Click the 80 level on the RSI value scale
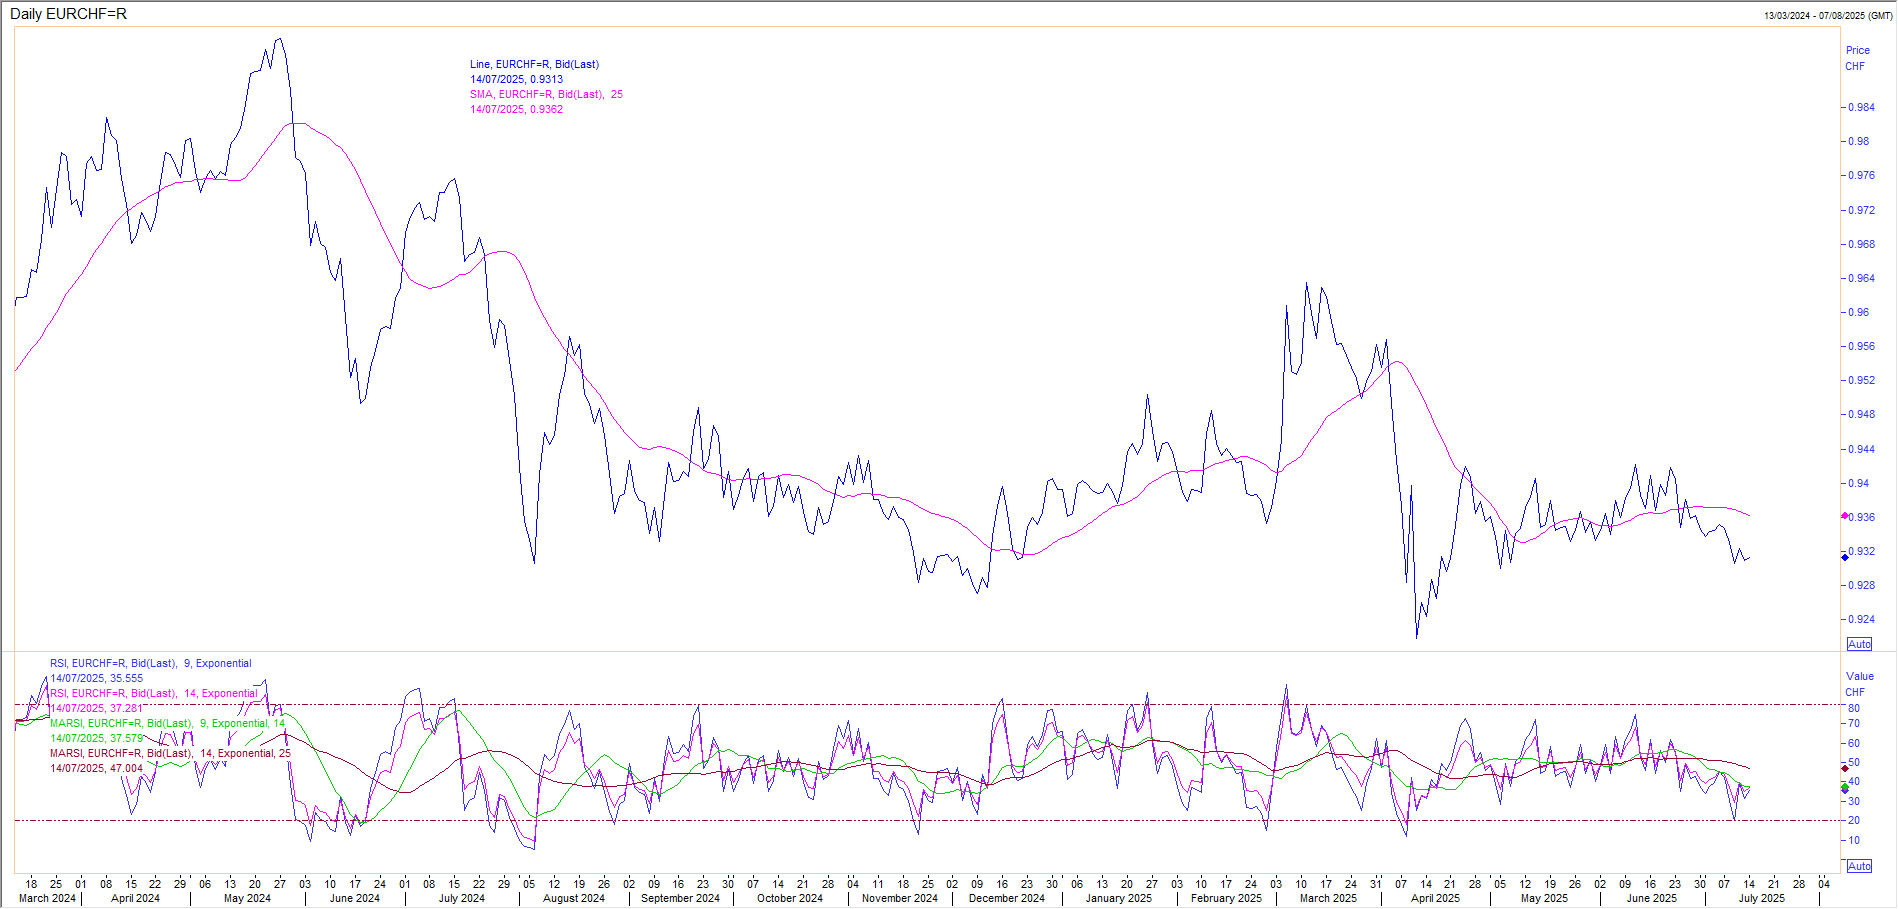1898x909 pixels. click(1853, 708)
